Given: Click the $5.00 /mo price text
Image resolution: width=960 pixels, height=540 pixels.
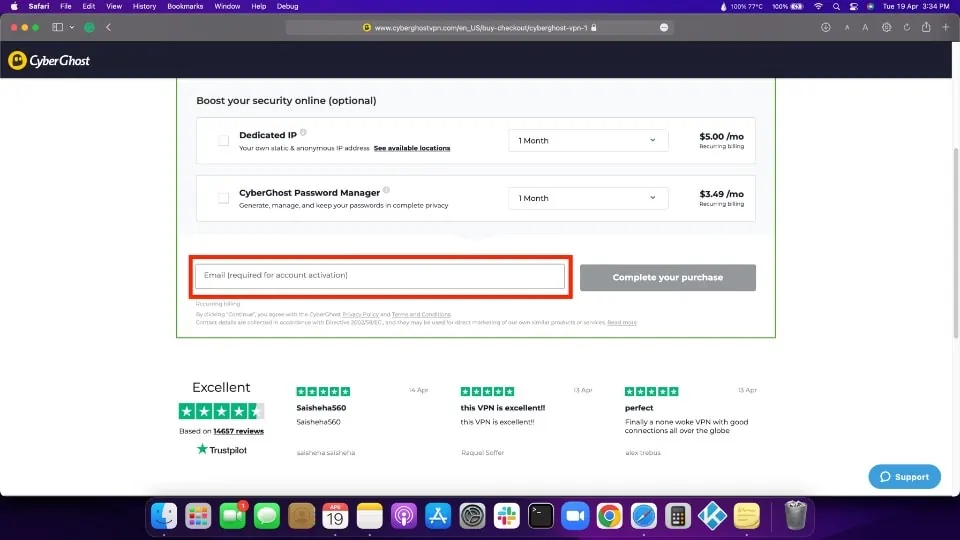Looking at the screenshot, I should pyautogui.click(x=721, y=137).
